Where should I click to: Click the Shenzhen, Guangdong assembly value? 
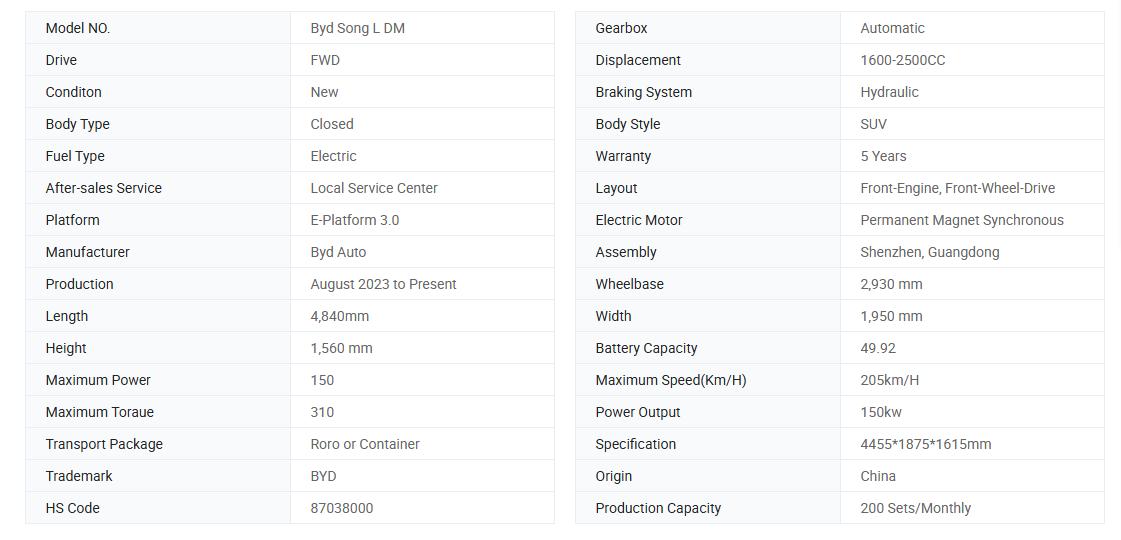coord(929,252)
